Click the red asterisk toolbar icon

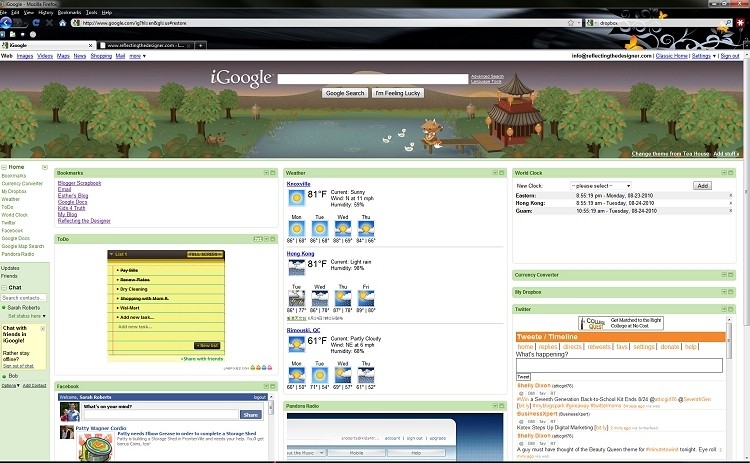pos(742,22)
